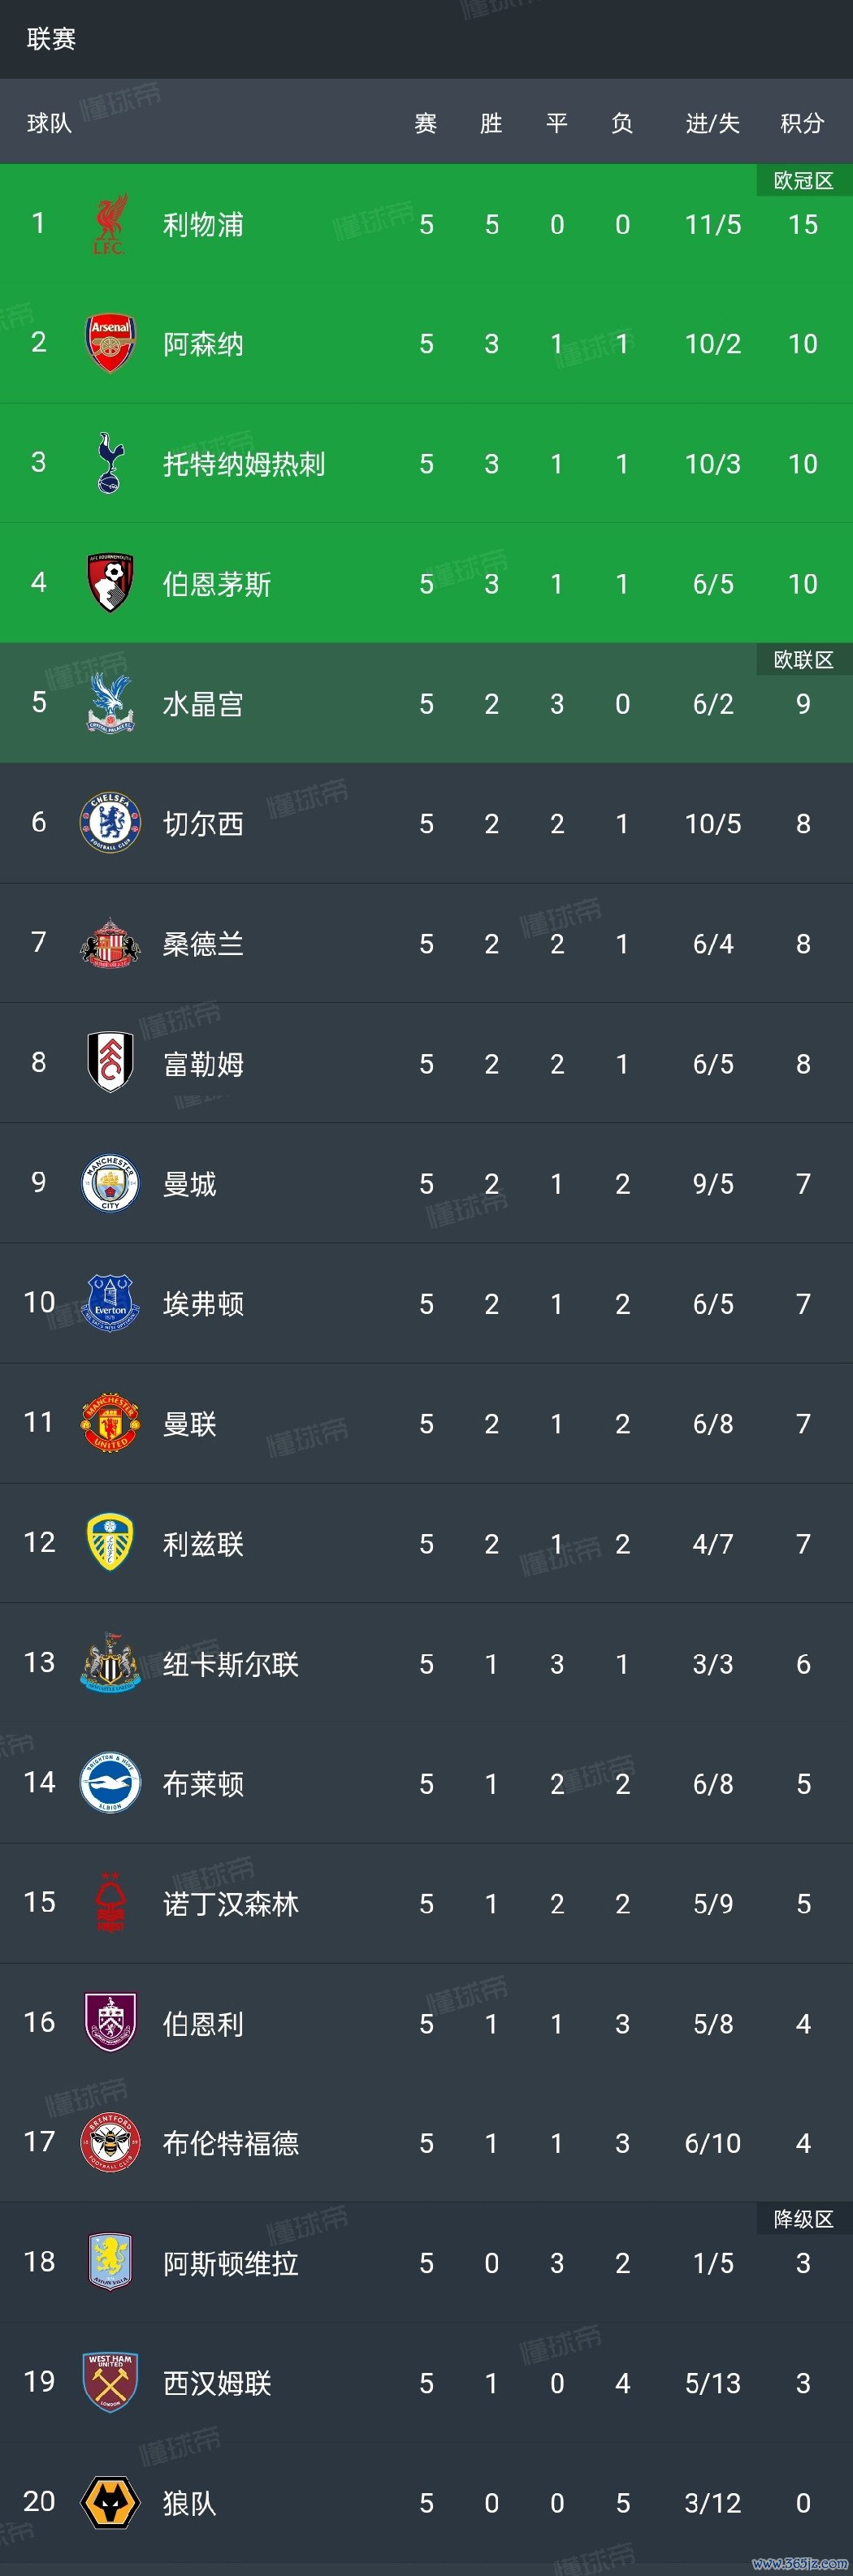Click the 进/失 column header
This screenshot has height=2576, width=853.
(x=712, y=123)
